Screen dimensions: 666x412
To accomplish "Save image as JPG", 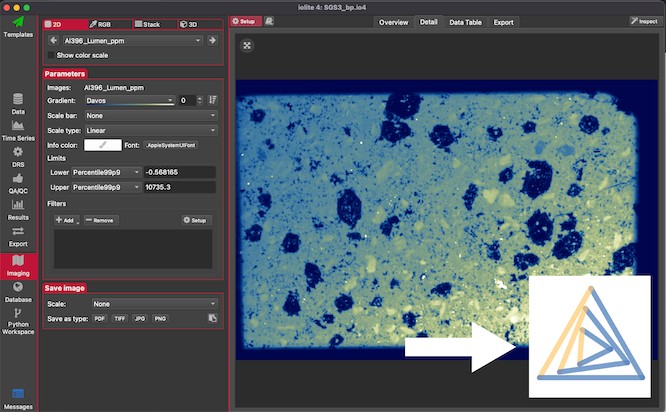I will [x=140, y=319].
